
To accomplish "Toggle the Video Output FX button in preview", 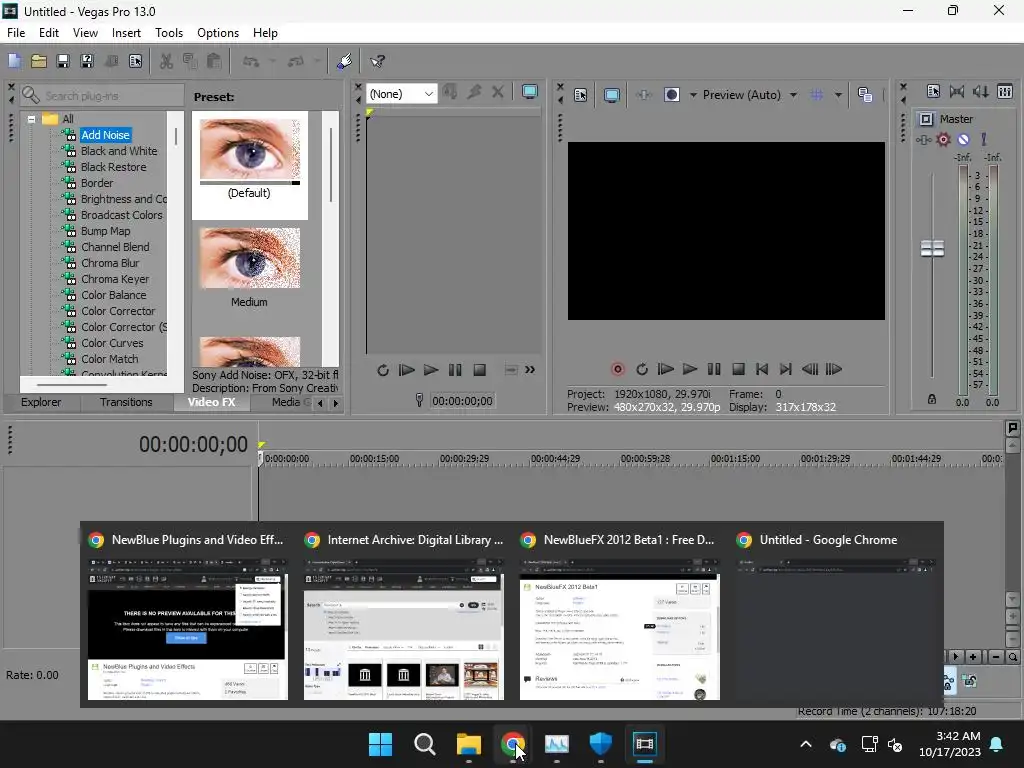I will tap(643, 95).
